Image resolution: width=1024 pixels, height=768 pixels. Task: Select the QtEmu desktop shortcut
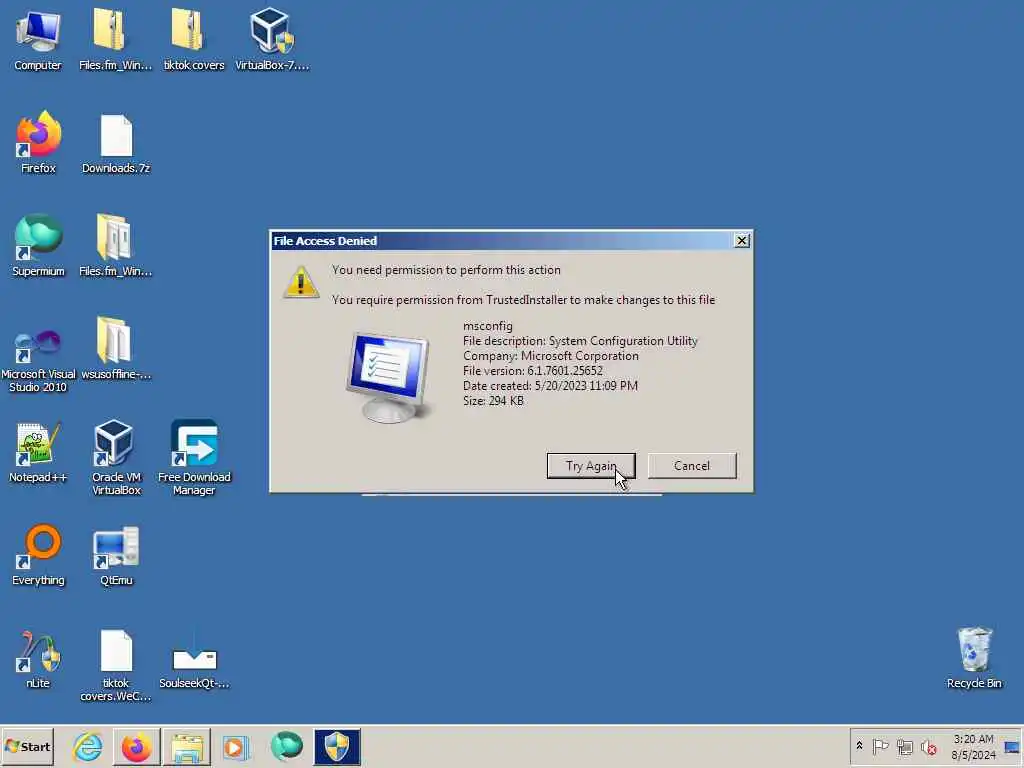tap(116, 555)
